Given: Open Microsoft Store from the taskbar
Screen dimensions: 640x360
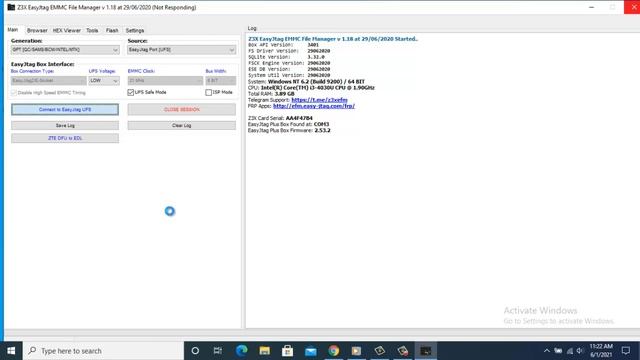Looking at the screenshot, I should point(287,351).
